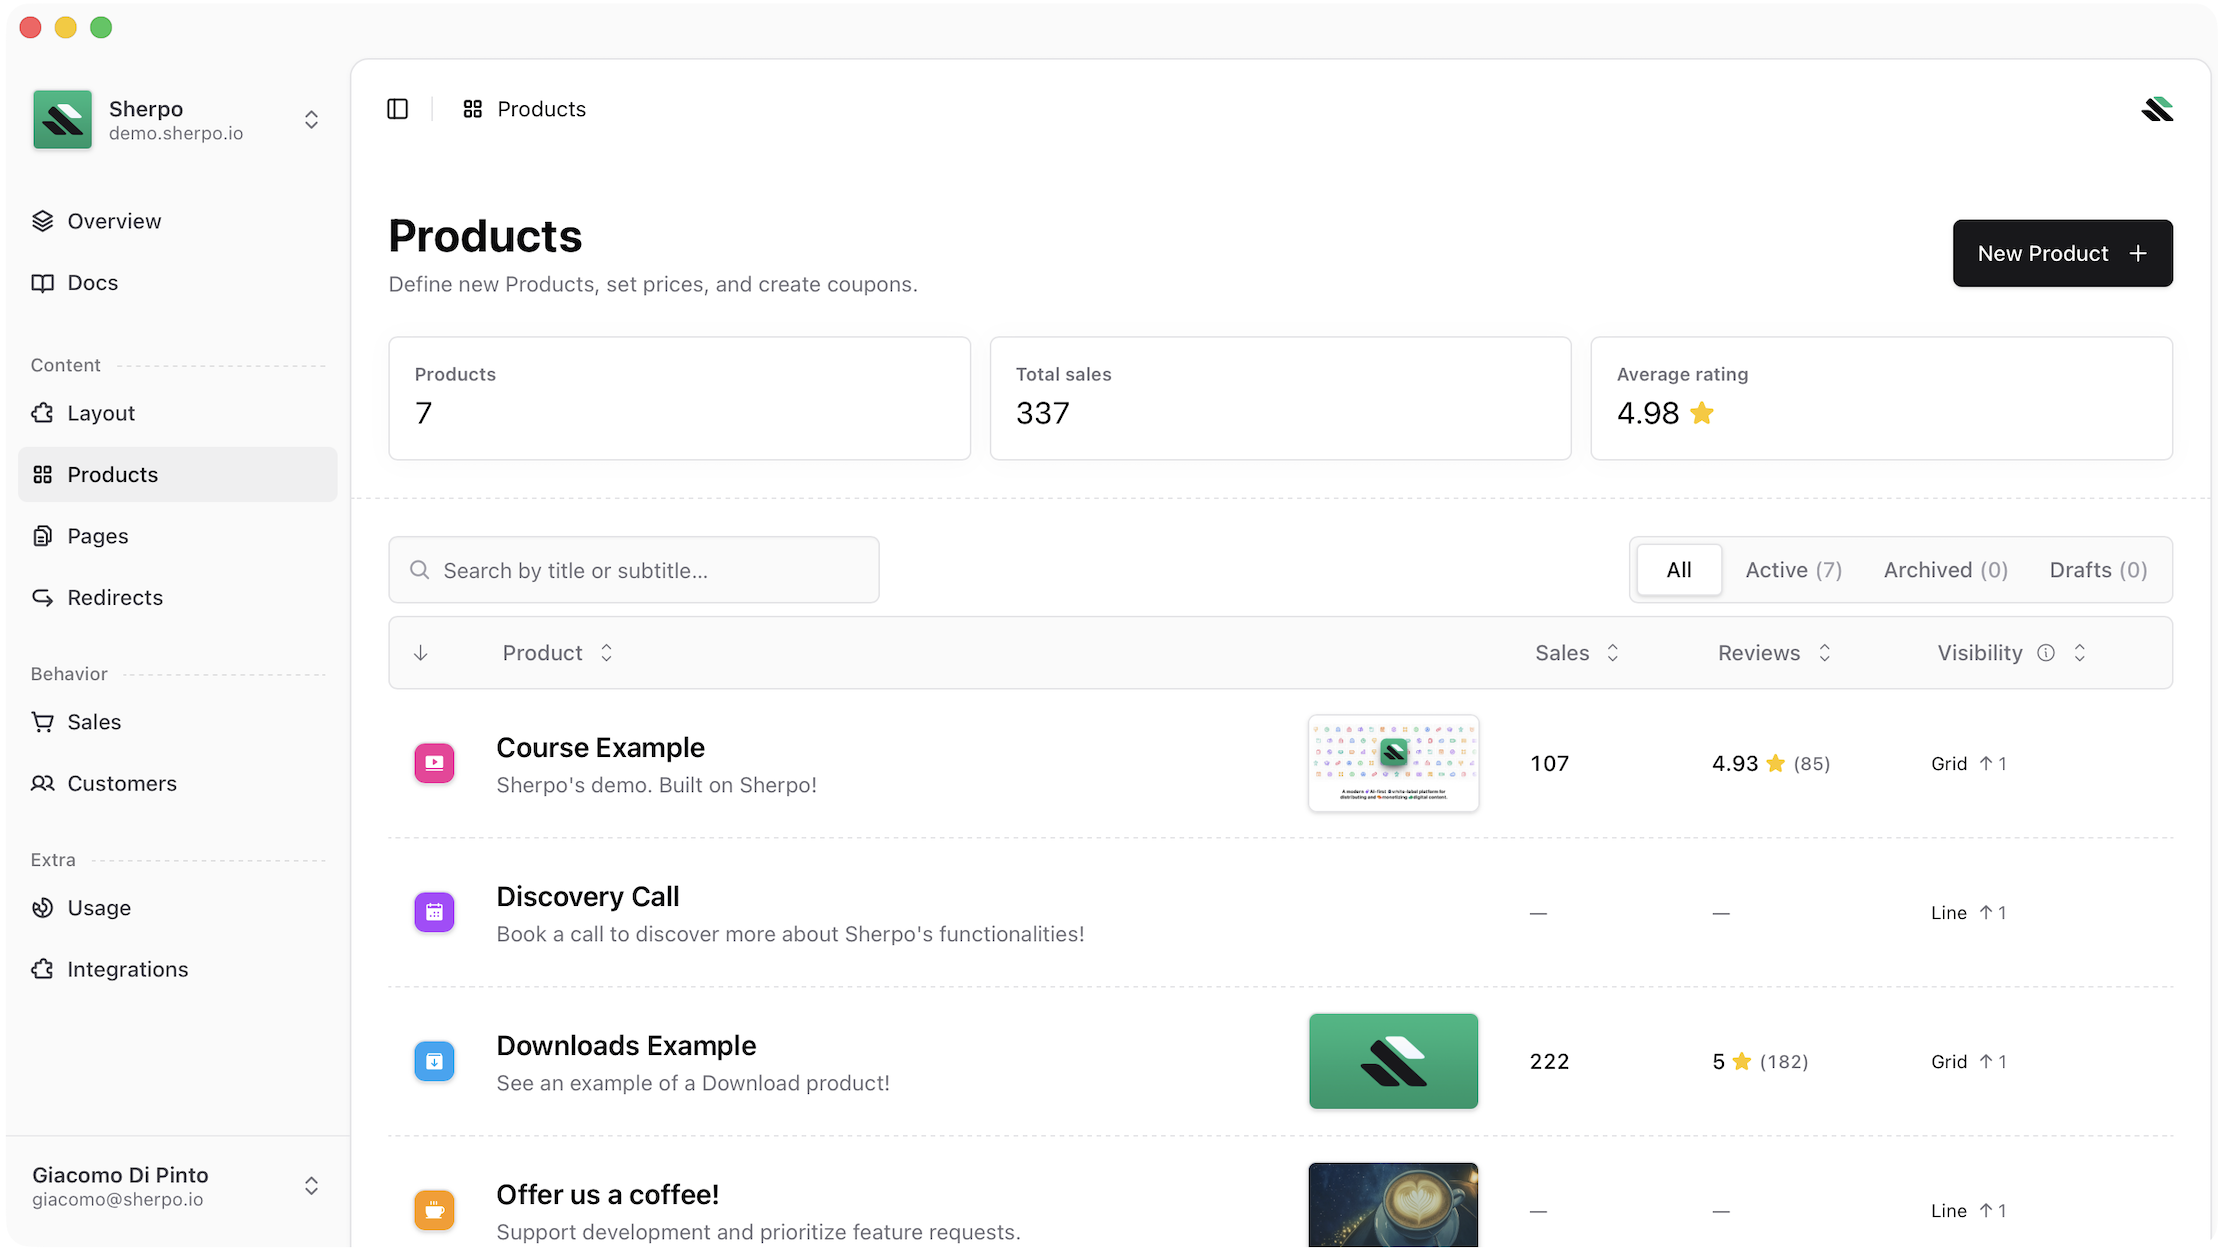The image size is (2224, 1258).
Task: Switch to the Archived (0) tab
Action: point(1945,570)
